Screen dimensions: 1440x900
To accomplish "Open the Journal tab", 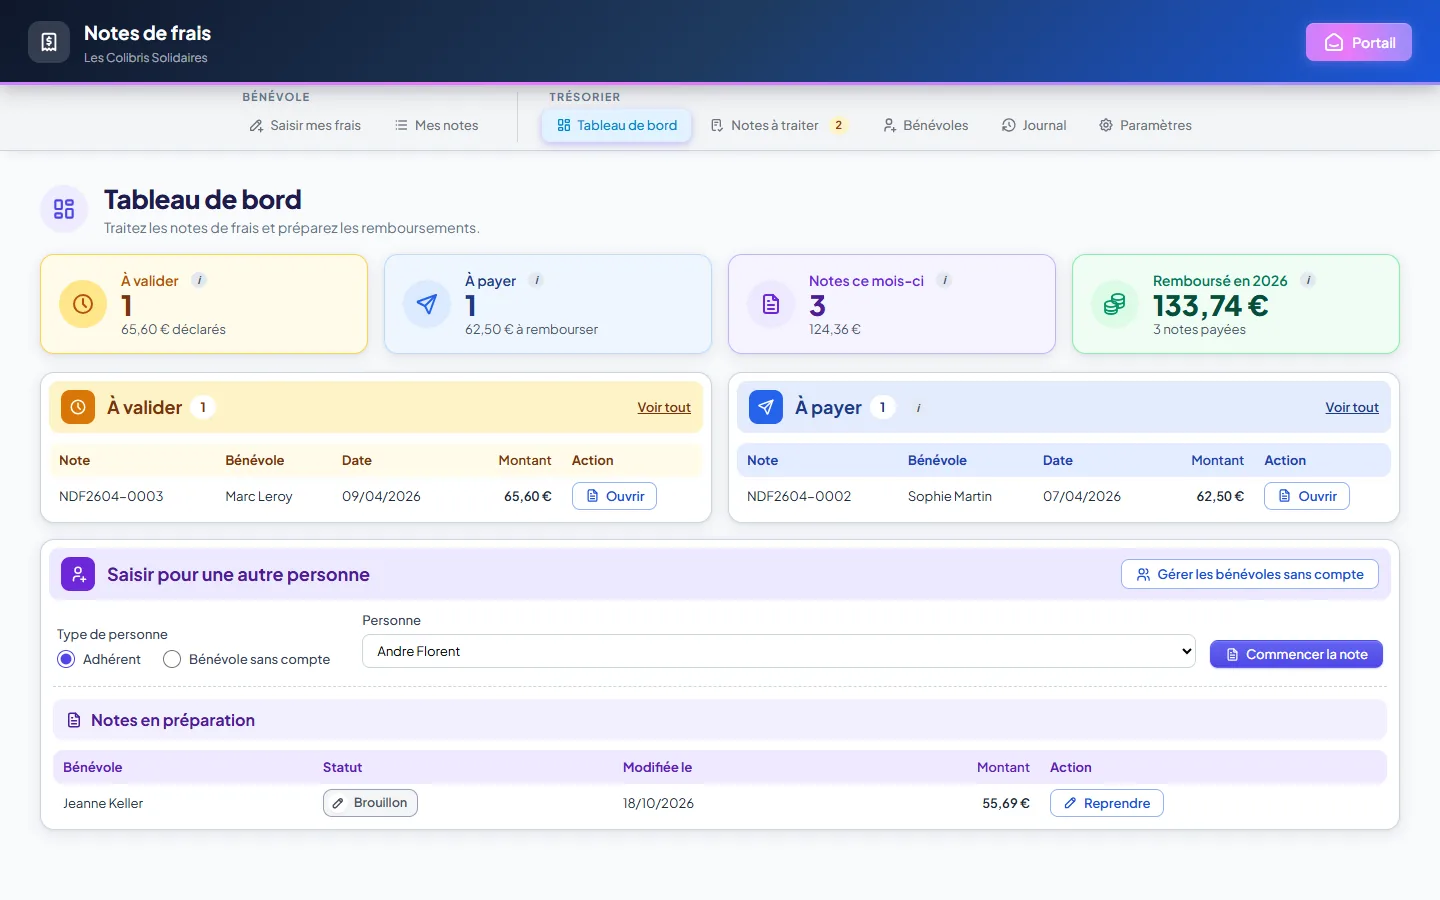I will point(1034,125).
